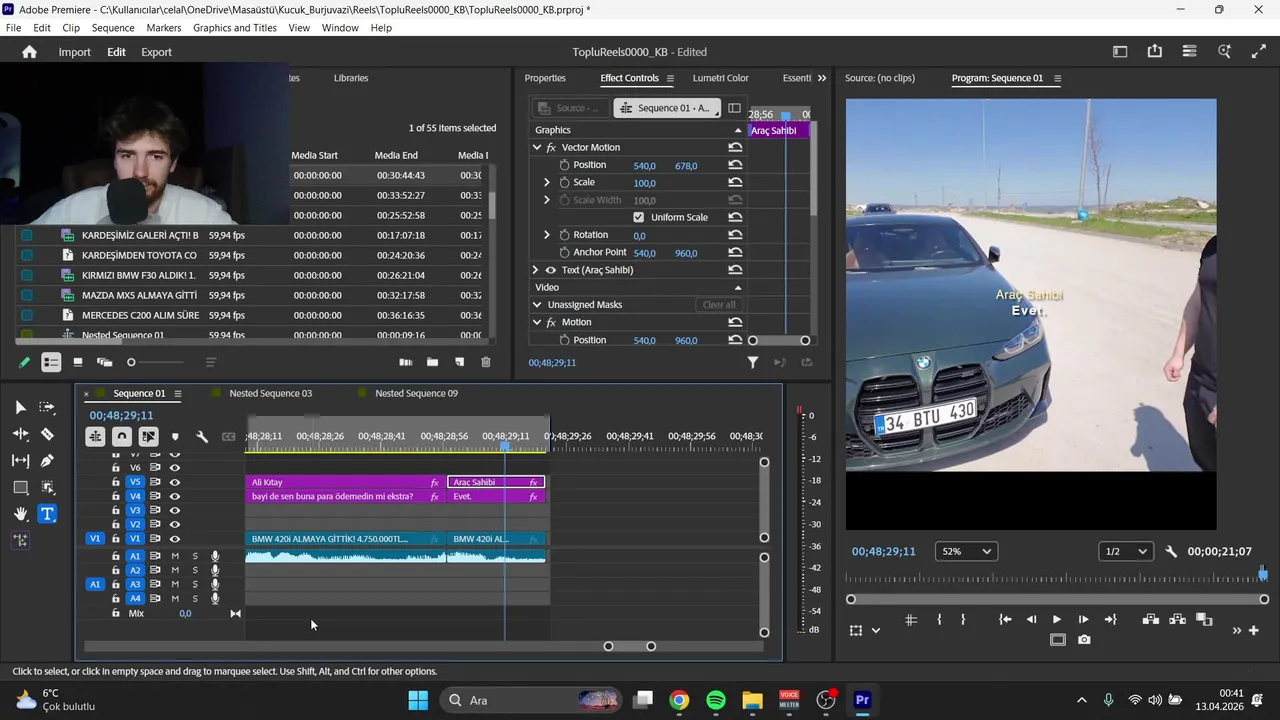1280x720 pixels.
Task: Select the Razor tool in the tools panel
Action: pos(47,434)
